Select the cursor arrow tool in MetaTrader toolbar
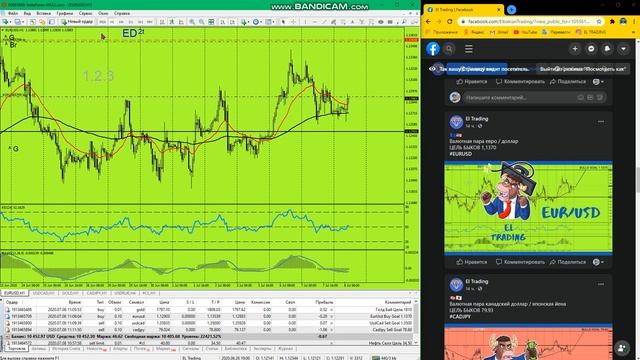The image size is (640, 360). (x=283, y=22)
